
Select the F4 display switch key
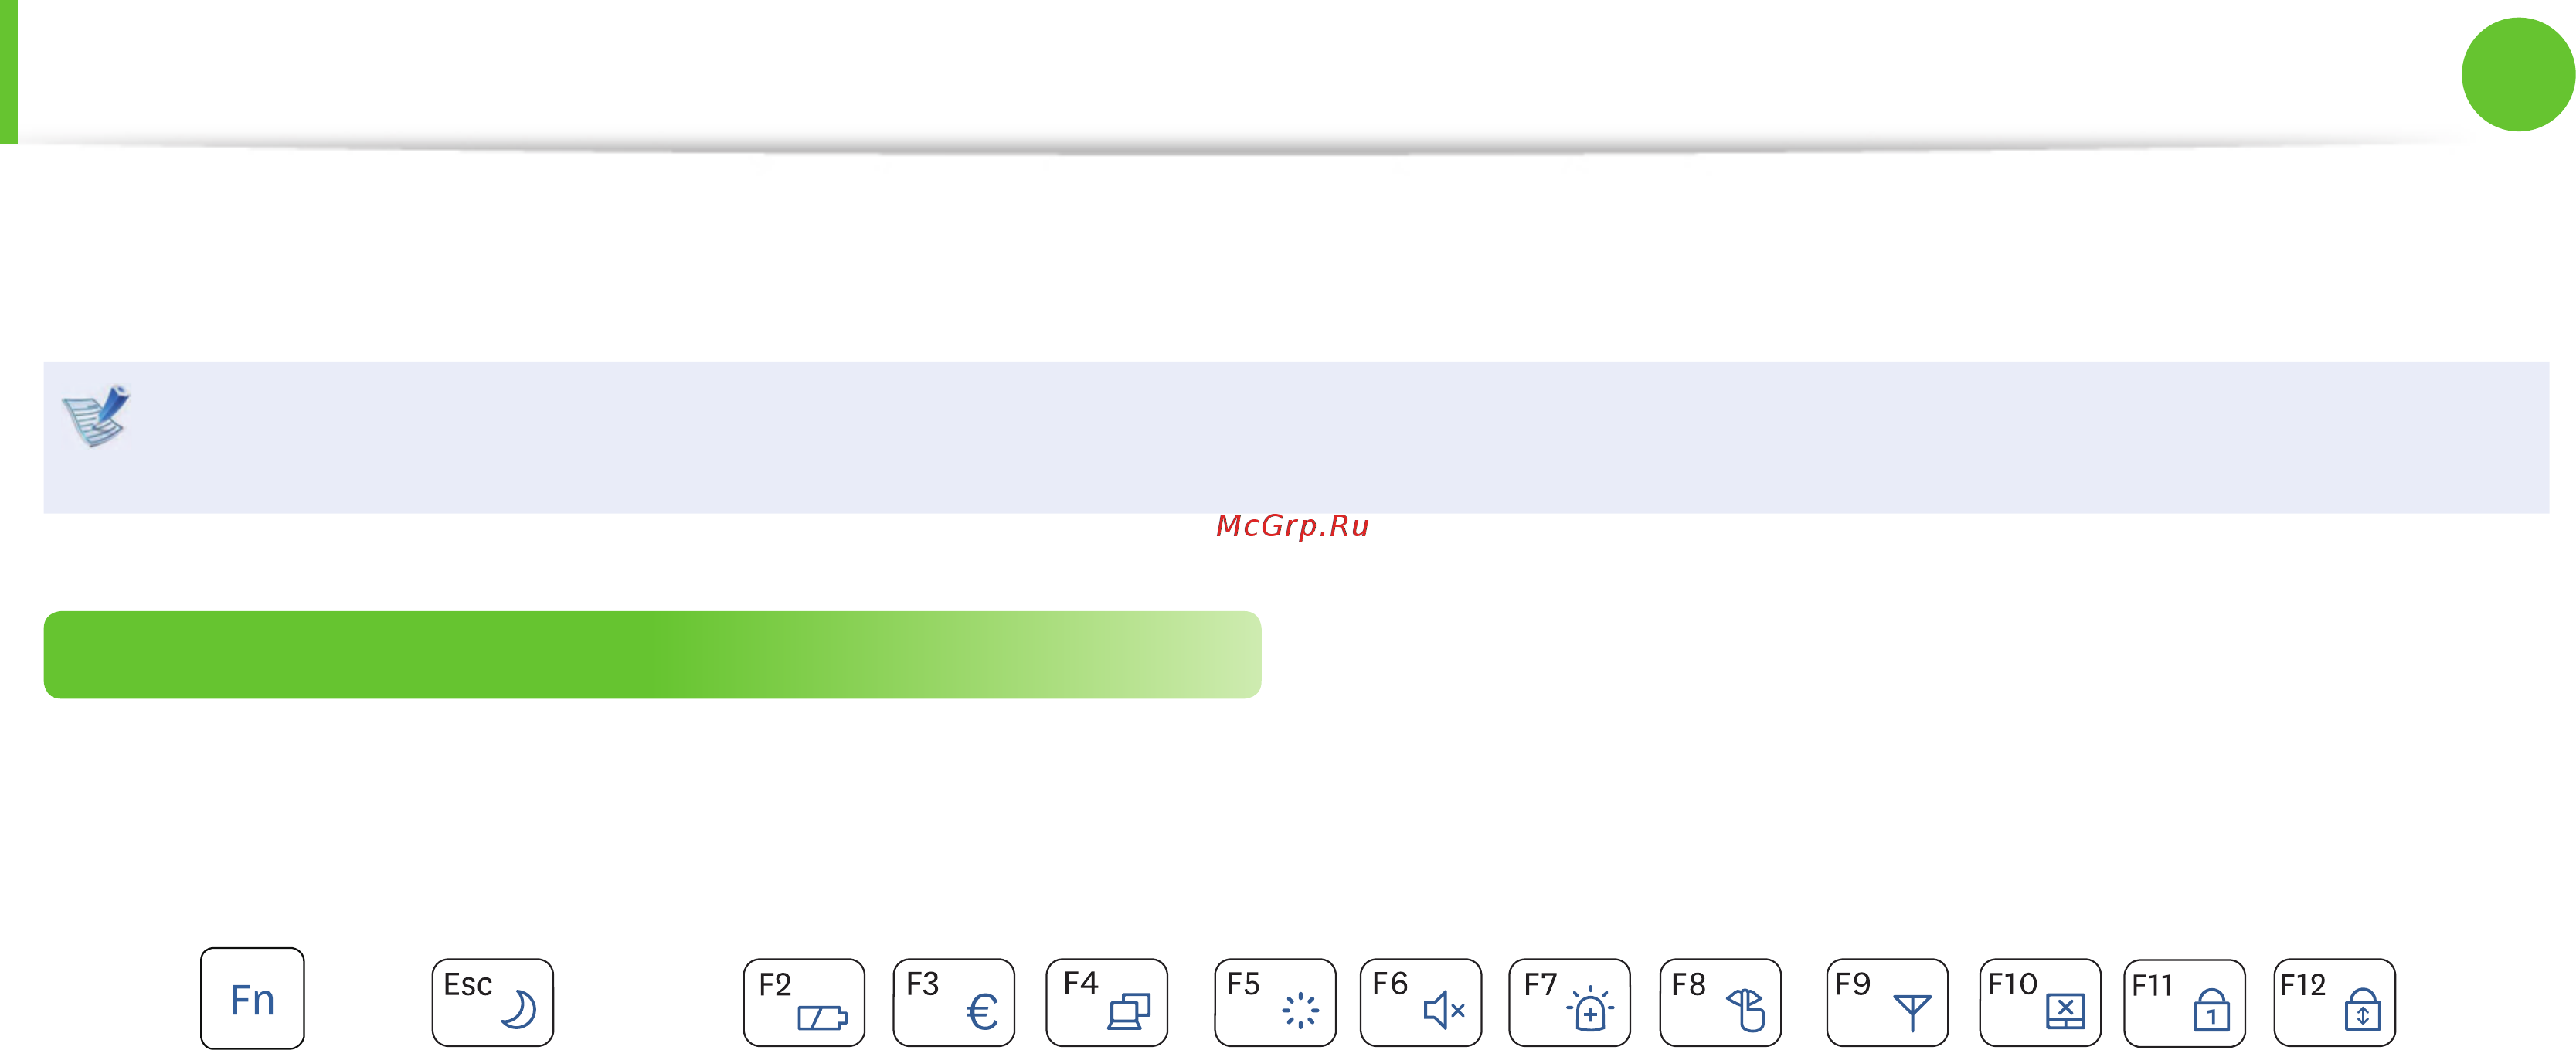[1107, 1002]
